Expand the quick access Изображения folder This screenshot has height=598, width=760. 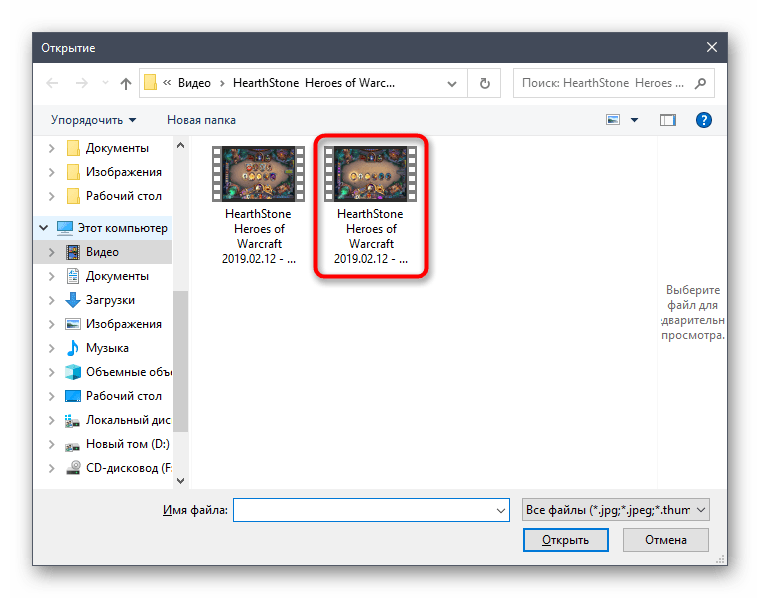pyautogui.click(x=51, y=172)
